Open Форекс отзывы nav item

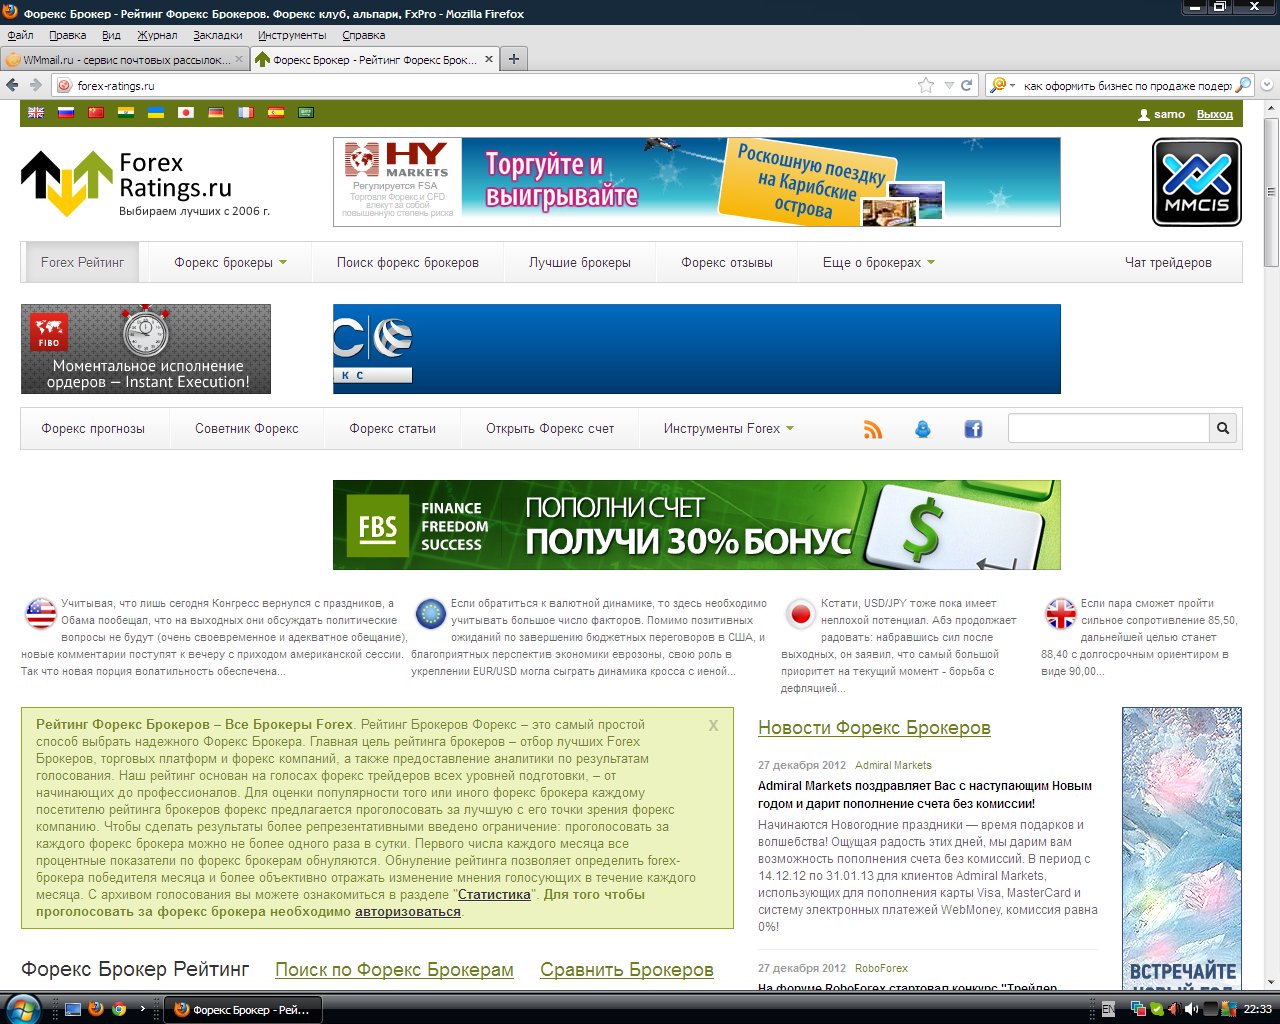[x=727, y=262]
